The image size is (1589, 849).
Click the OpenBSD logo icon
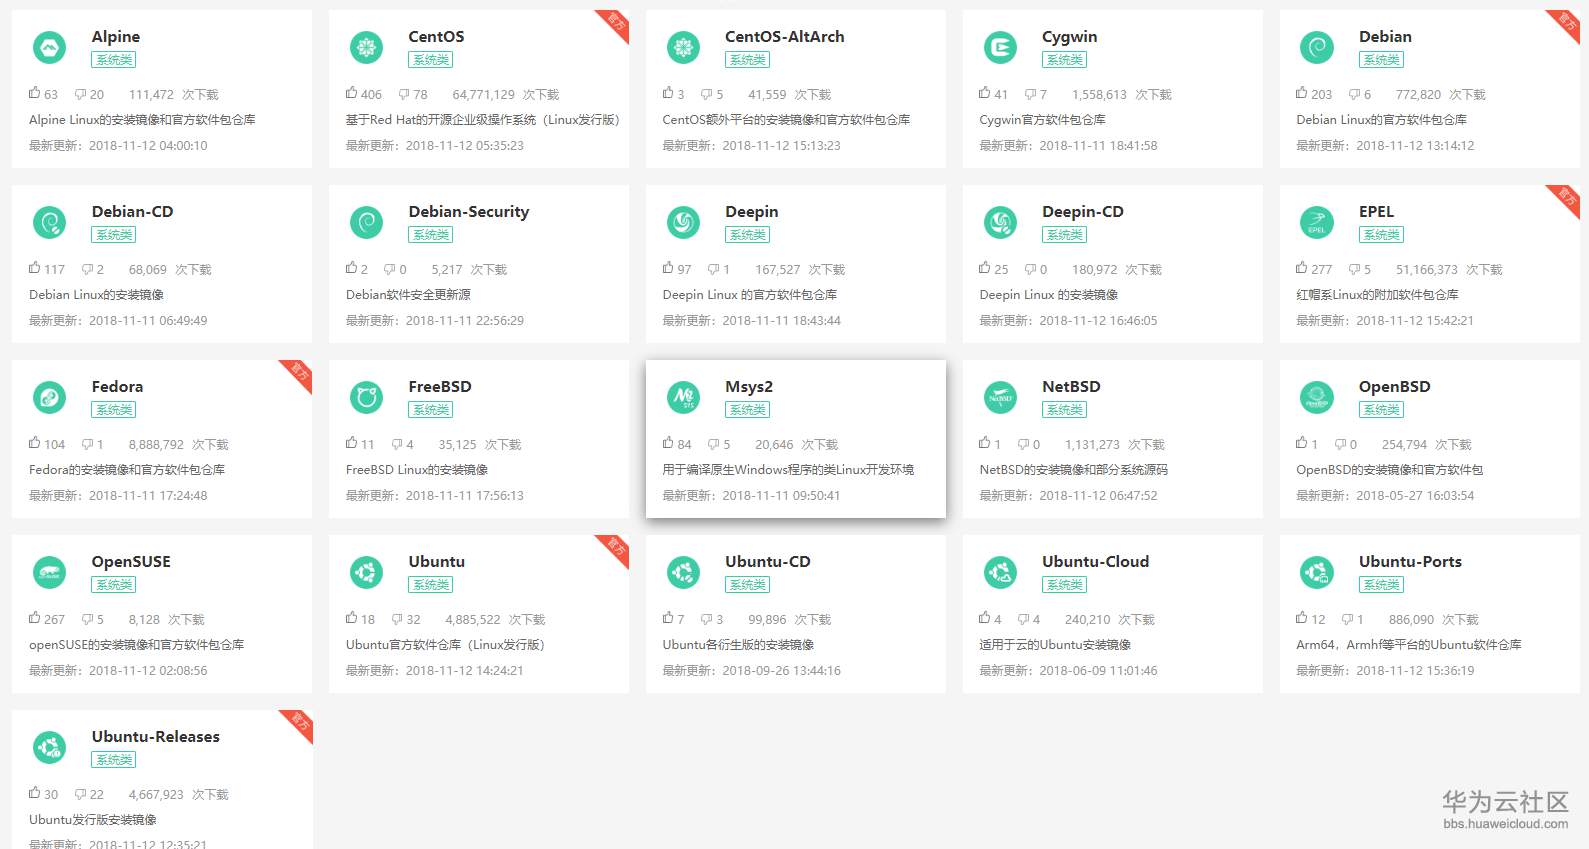click(x=1316, y=397)
